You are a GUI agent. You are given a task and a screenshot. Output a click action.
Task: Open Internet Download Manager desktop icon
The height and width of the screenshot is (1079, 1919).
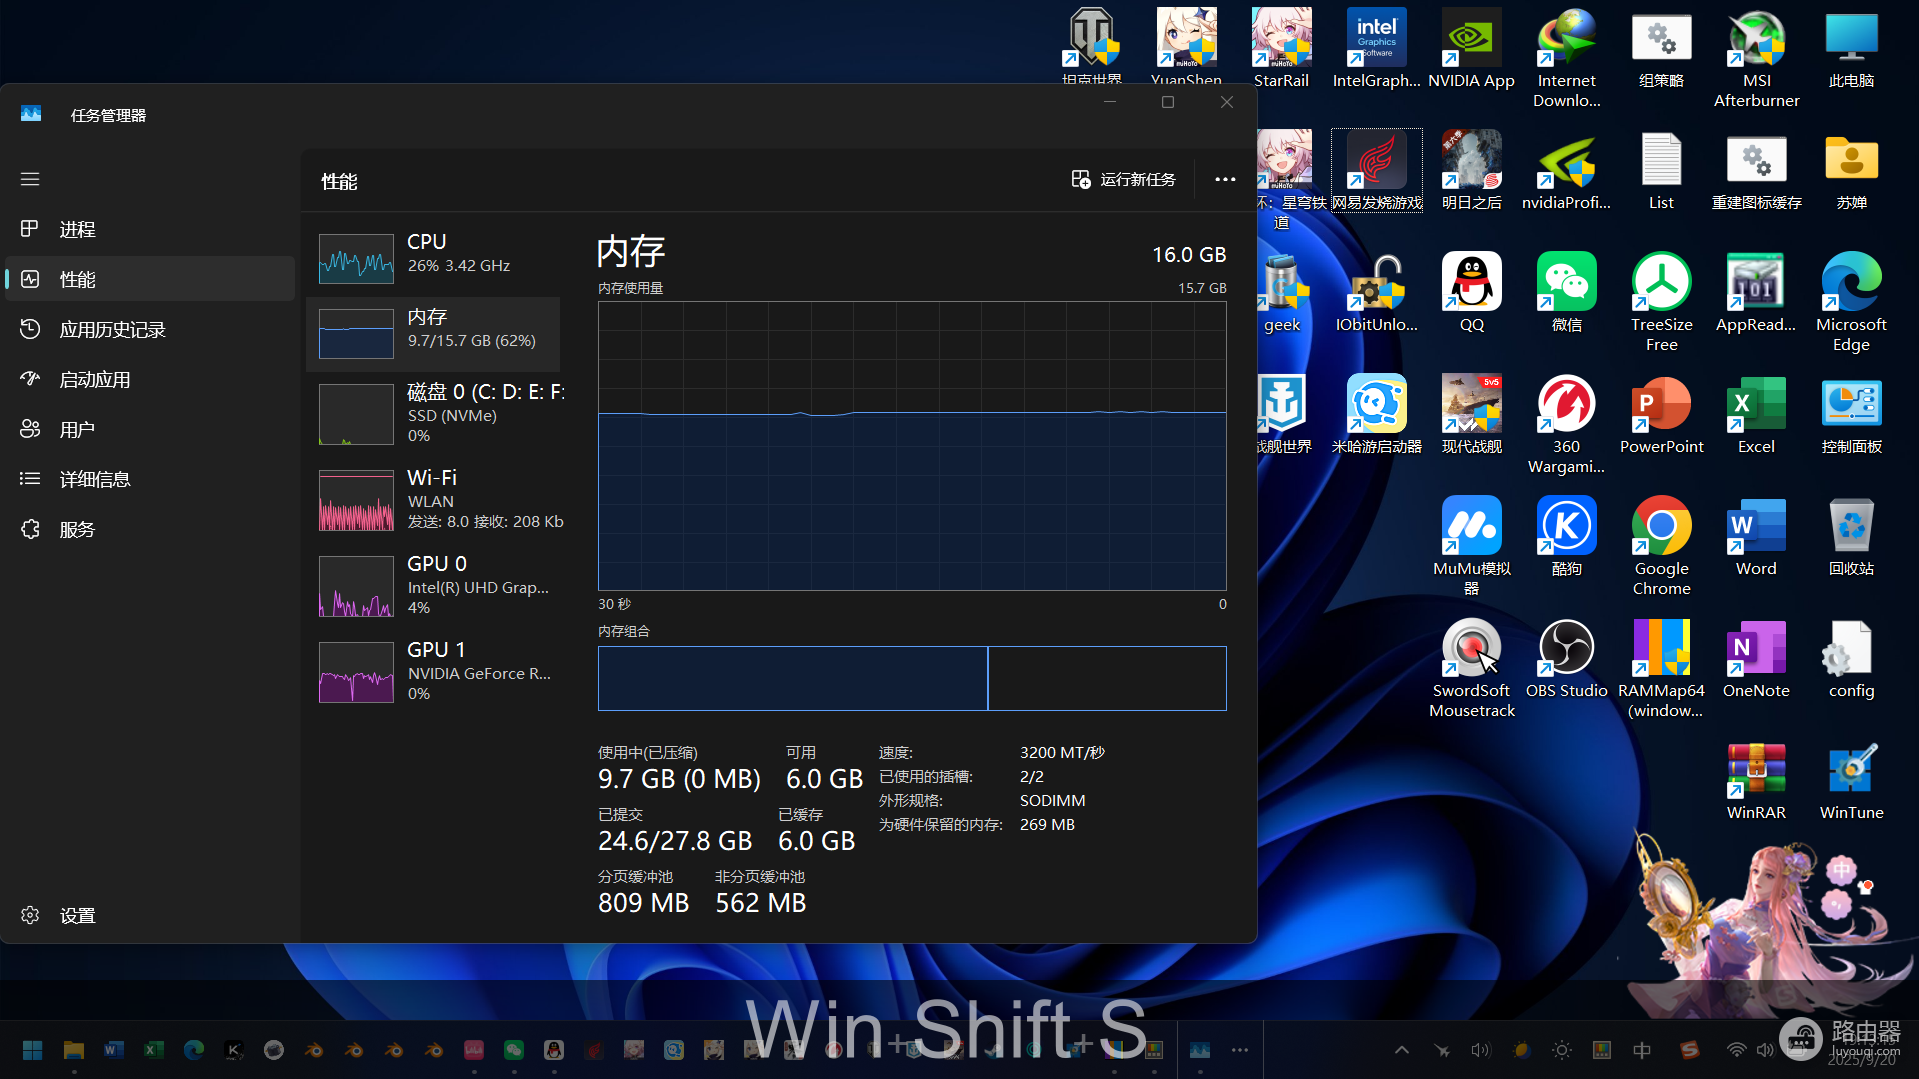(x=1566, y=59)
